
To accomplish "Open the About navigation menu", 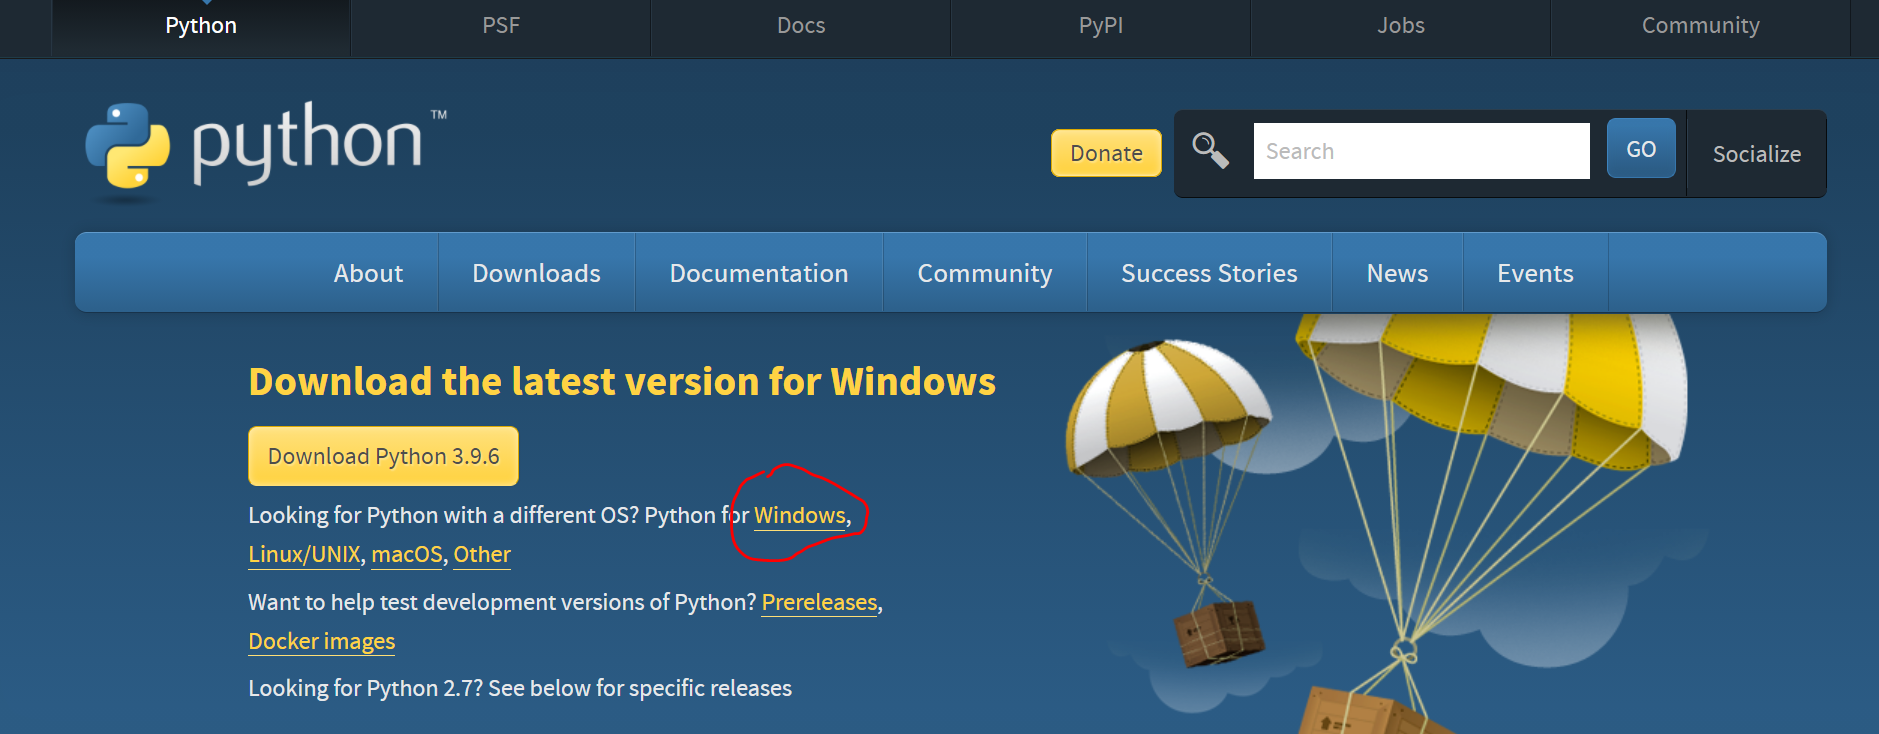I will pos(369,273).
